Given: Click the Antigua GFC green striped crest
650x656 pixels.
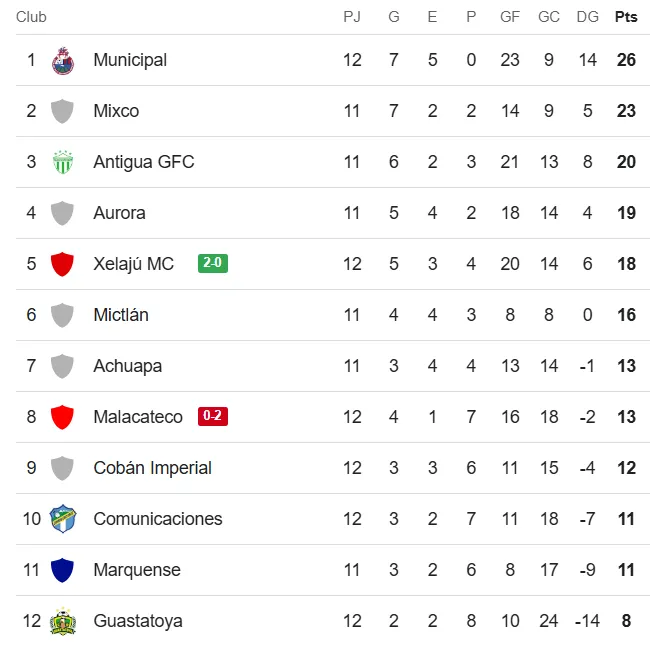Looking at the screenshot, I should (63, 162).
